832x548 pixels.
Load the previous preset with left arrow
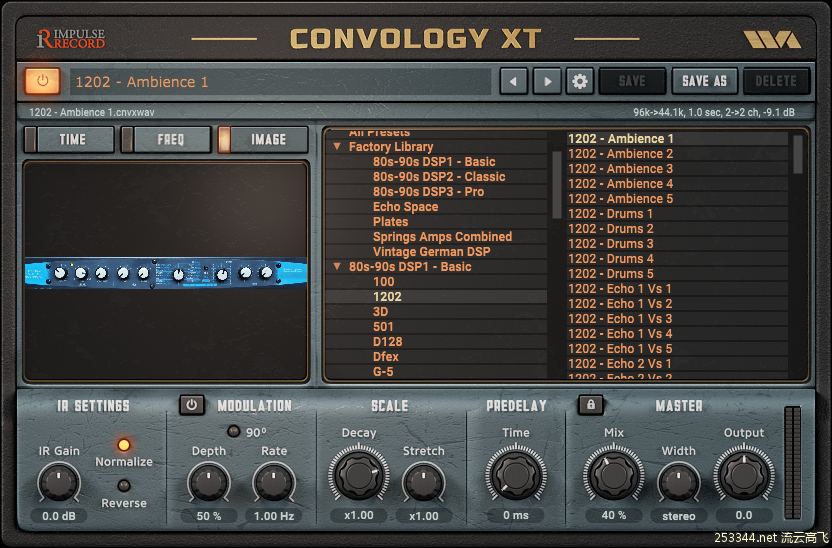coord(513,82)
